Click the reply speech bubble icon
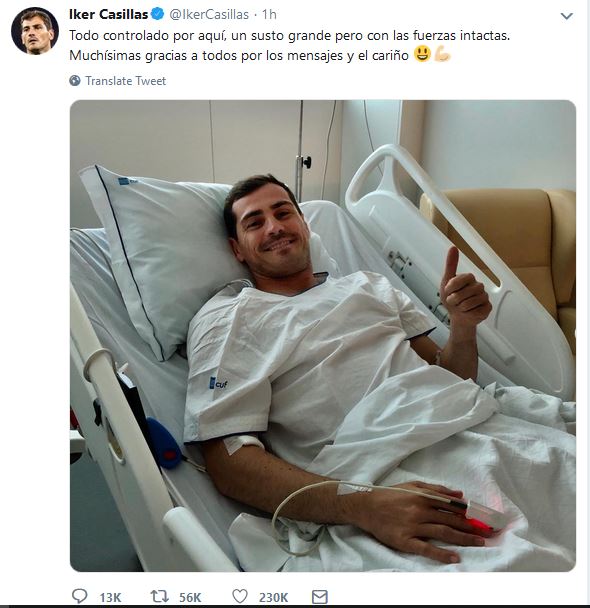The width and height of the screenshot is (590, 608). coord(80,596)
